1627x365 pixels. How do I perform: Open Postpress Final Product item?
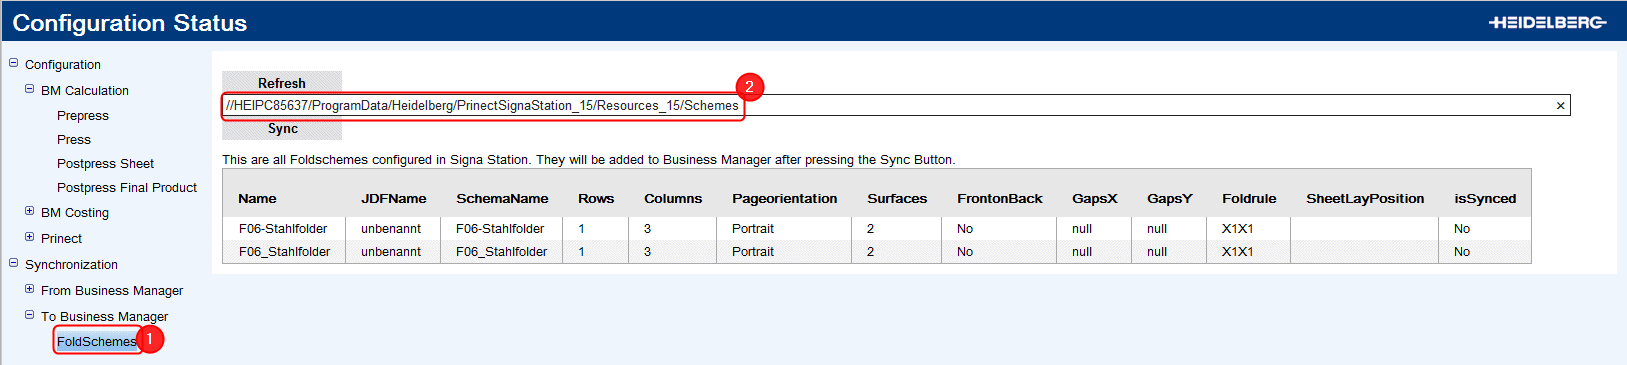[x=127, y=188]
